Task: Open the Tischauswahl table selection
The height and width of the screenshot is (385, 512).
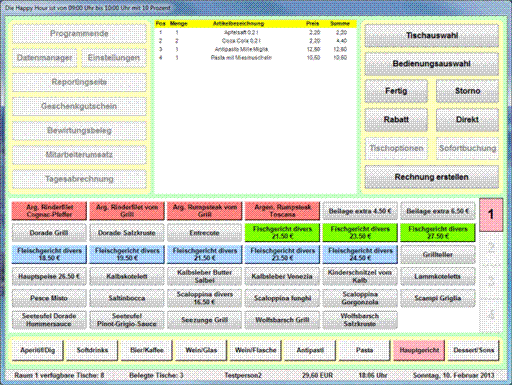Action: tap(431, 36)
